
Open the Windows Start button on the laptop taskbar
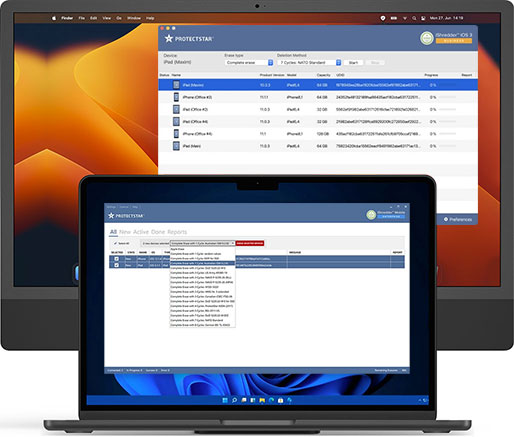[225, 400]
